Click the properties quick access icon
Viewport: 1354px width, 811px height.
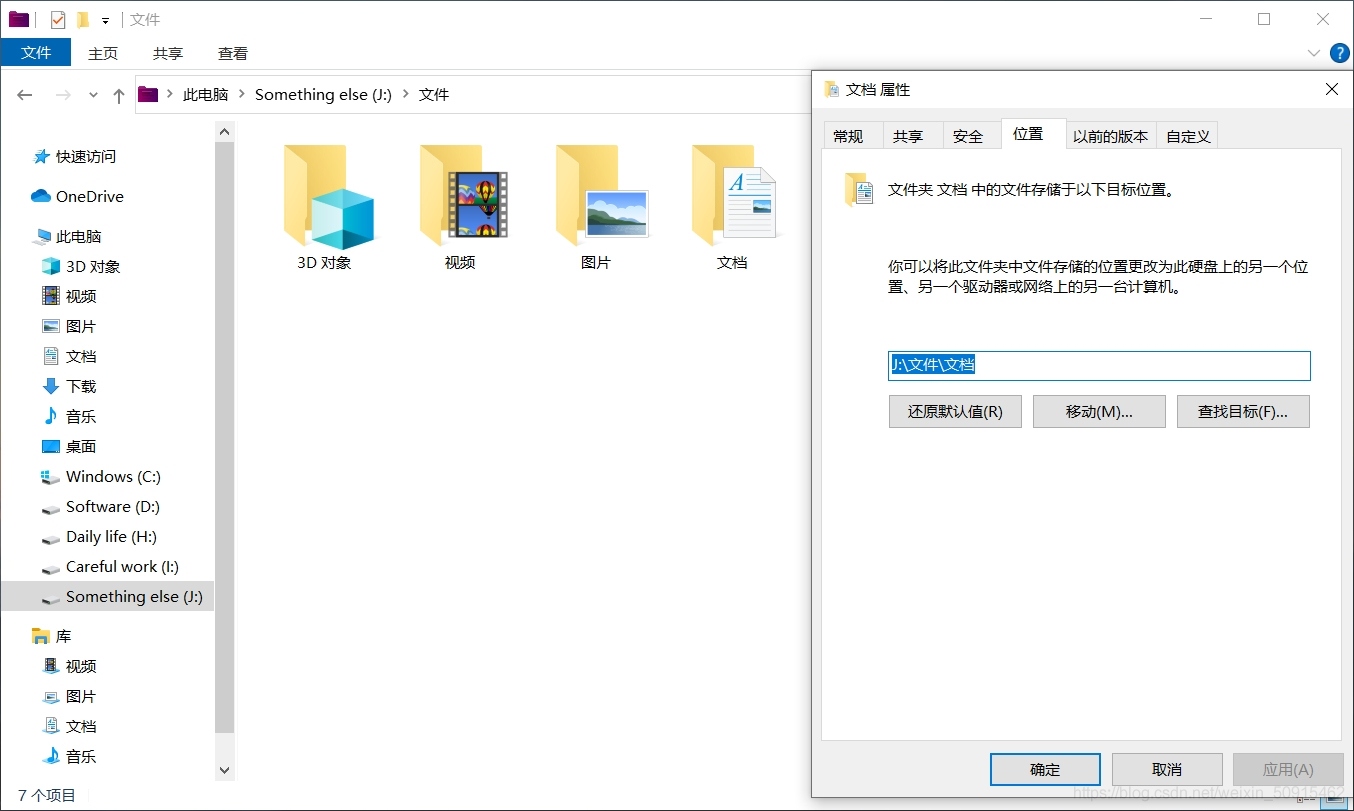tap(58, 19)
